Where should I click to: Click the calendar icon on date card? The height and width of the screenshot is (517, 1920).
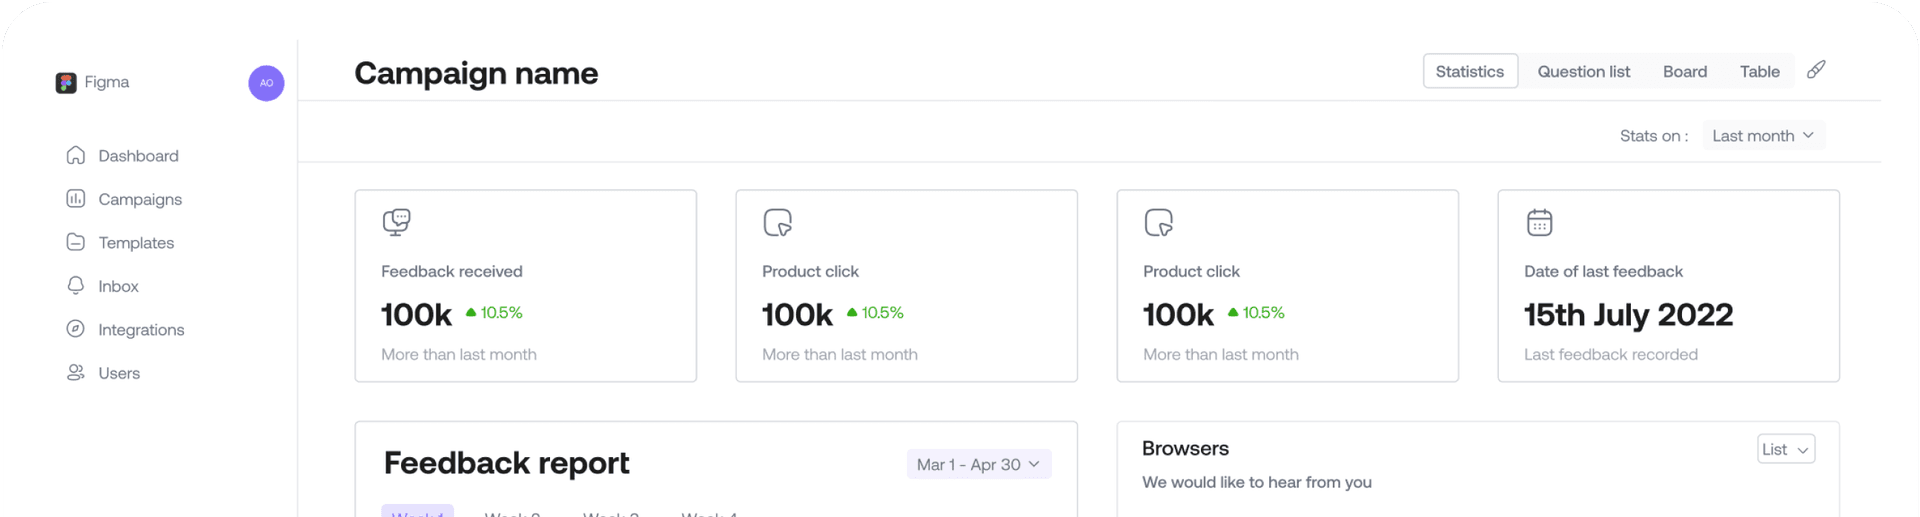tap(1539, 222)
